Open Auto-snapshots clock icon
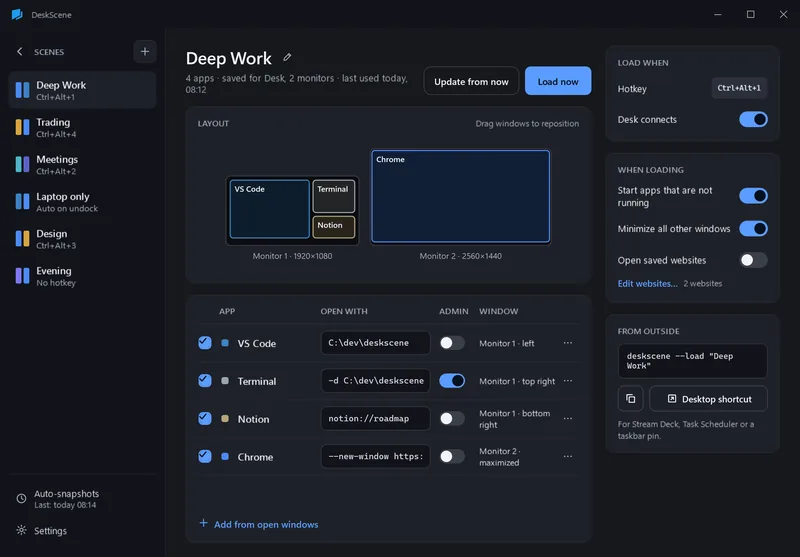 point(21,498)
